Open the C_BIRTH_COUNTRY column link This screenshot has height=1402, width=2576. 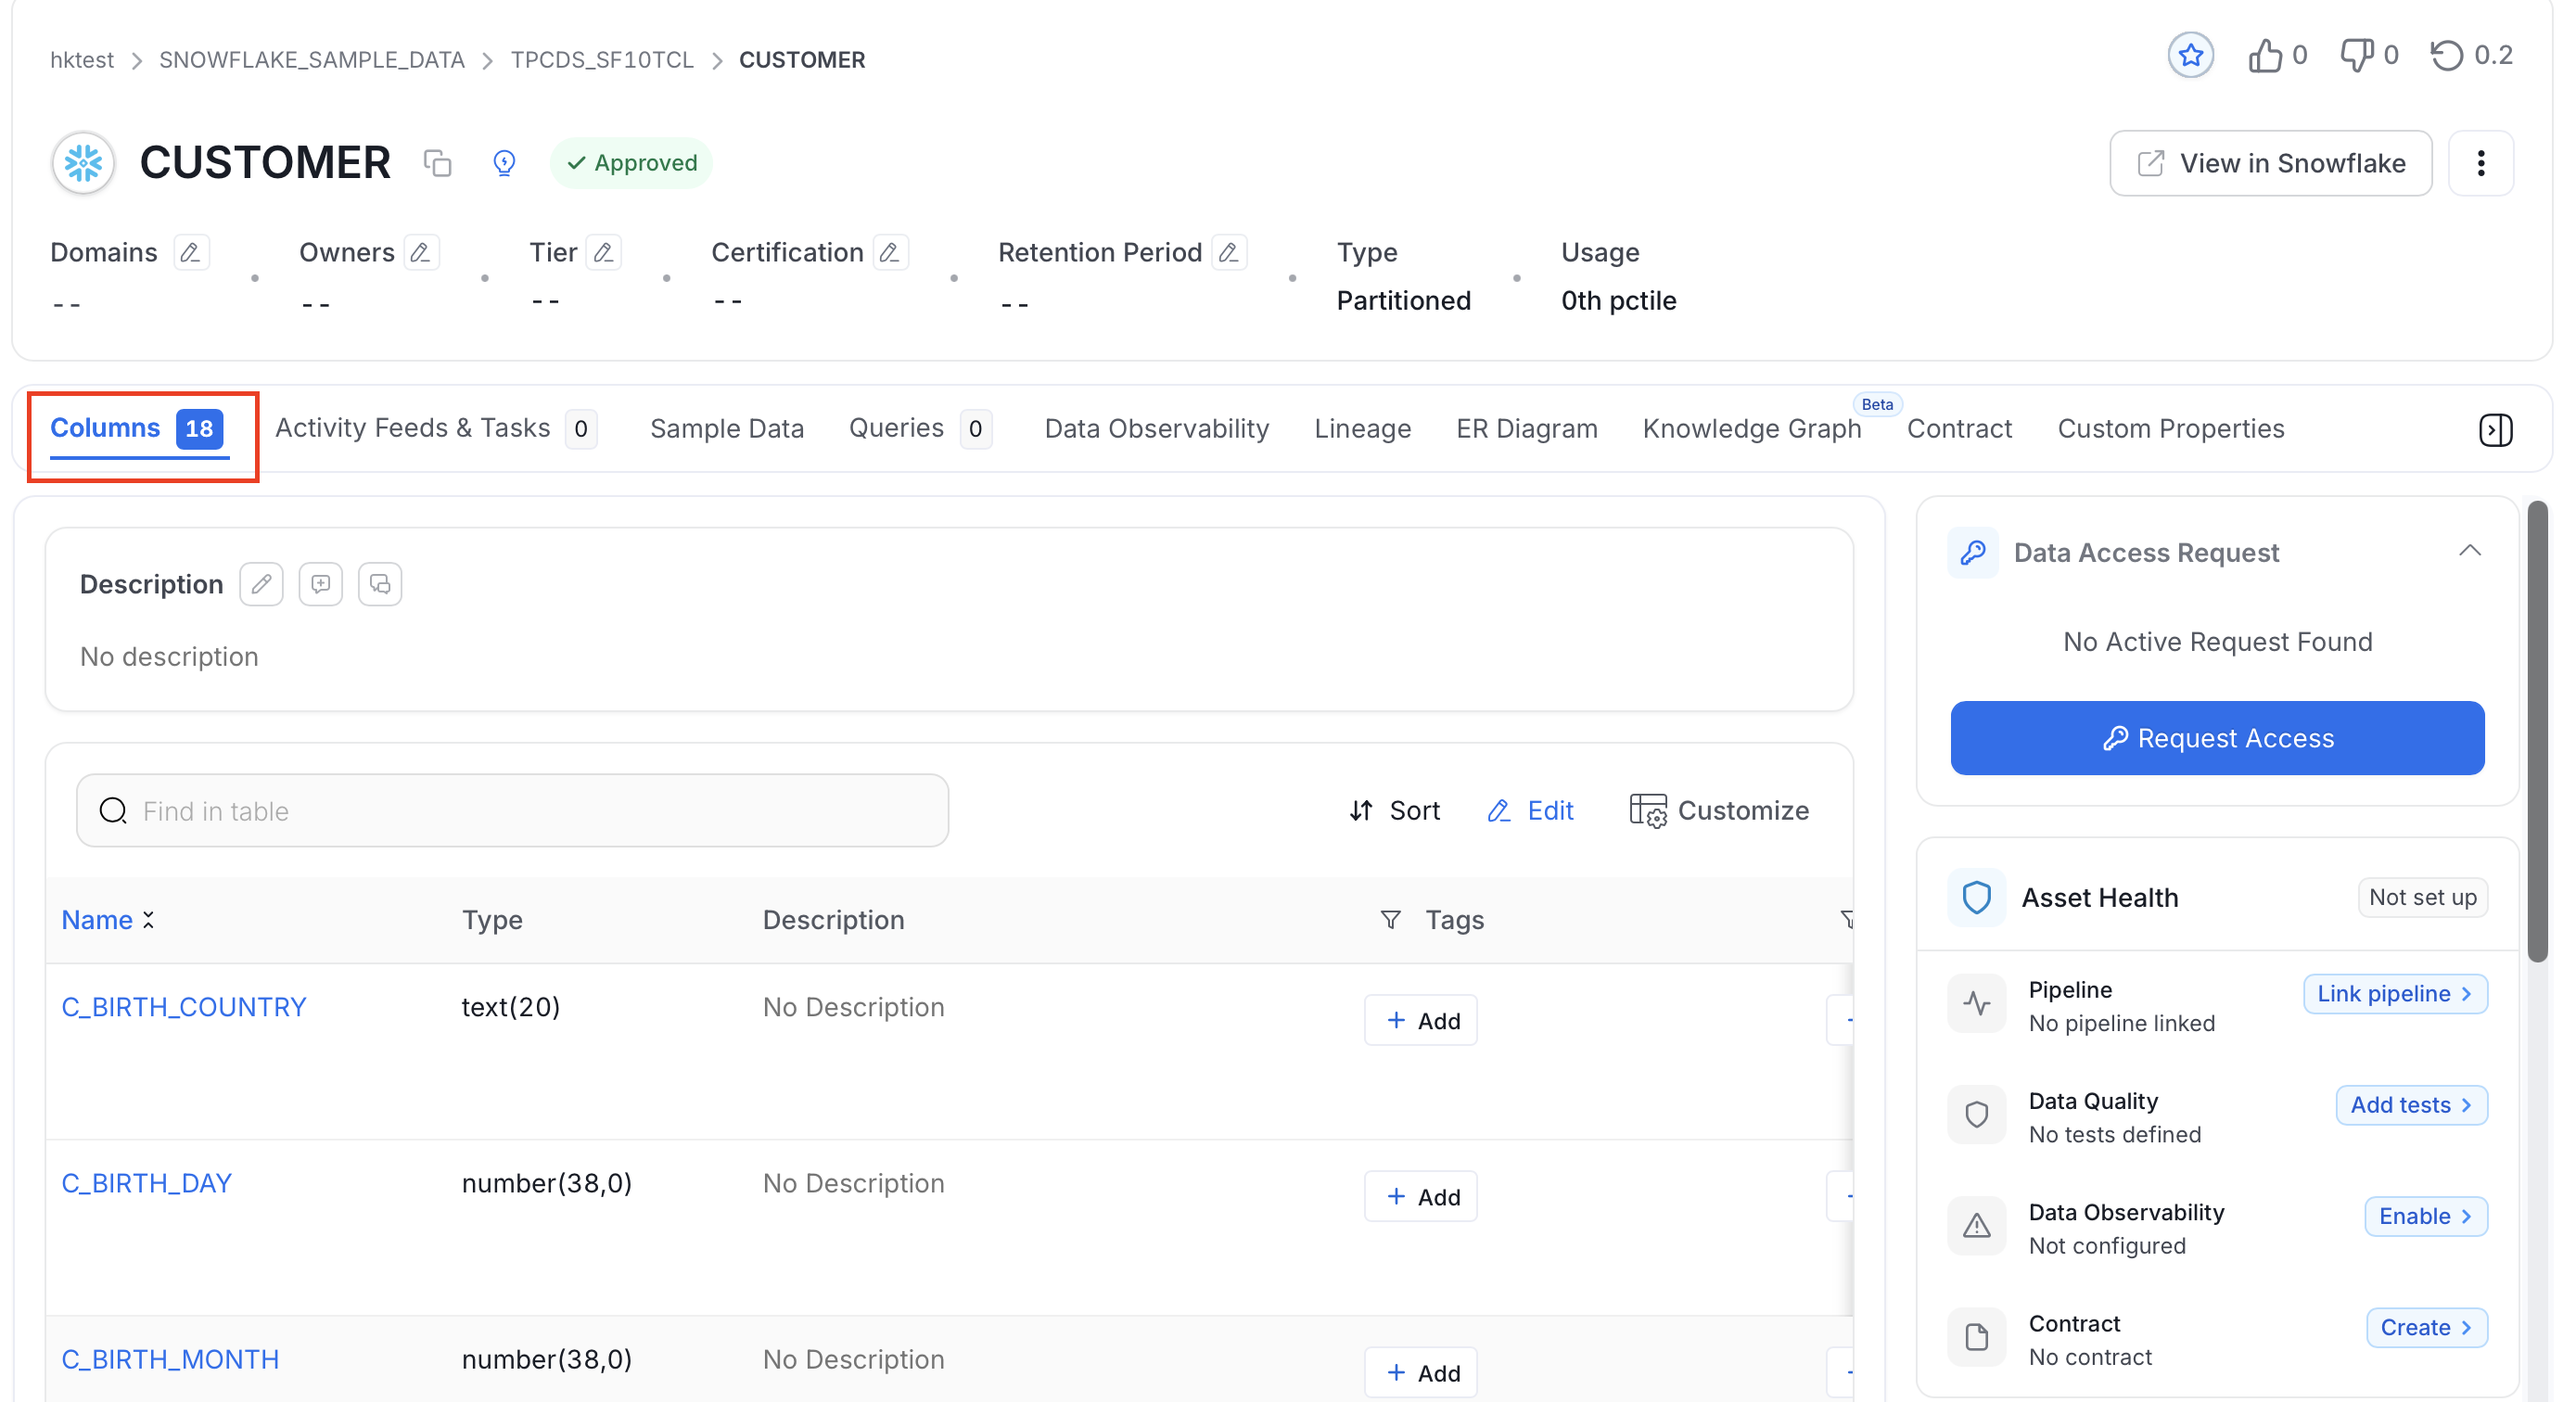[x=184, y=1007]
